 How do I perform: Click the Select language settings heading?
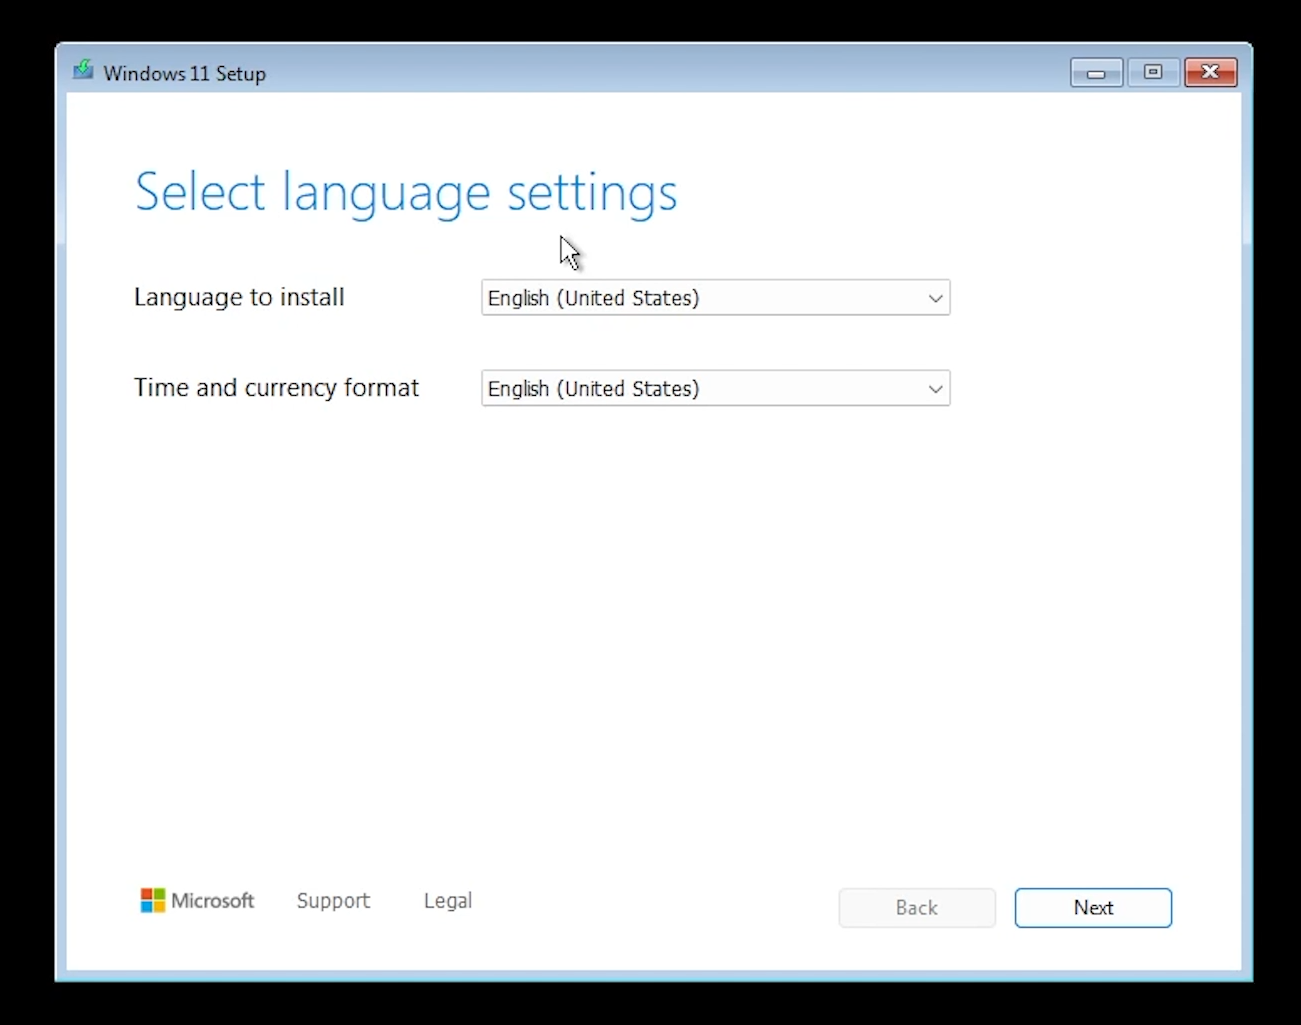tap(406, 192)
